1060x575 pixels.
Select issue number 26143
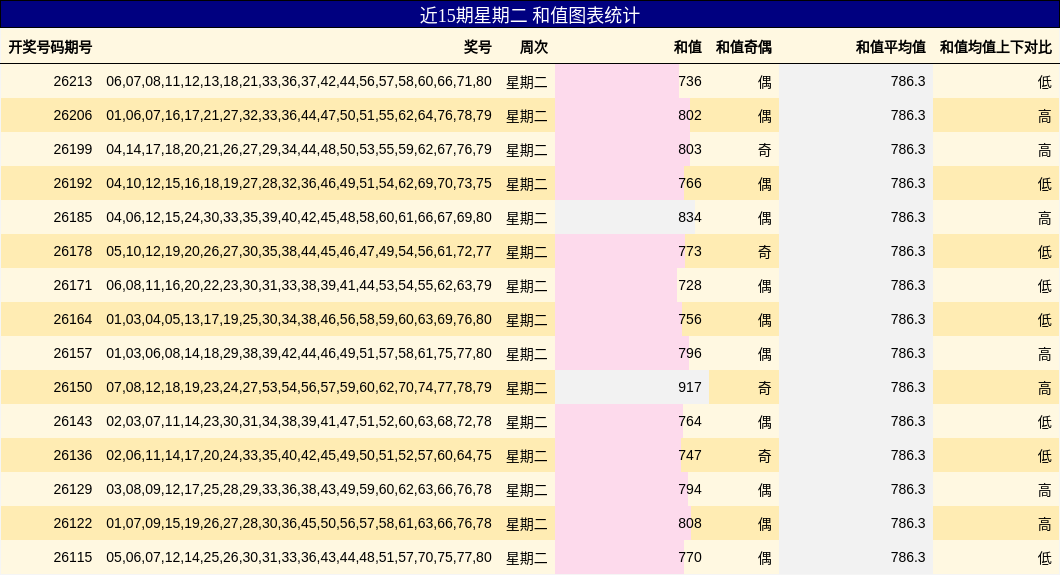pyautogui.click(x=73, y=422)
